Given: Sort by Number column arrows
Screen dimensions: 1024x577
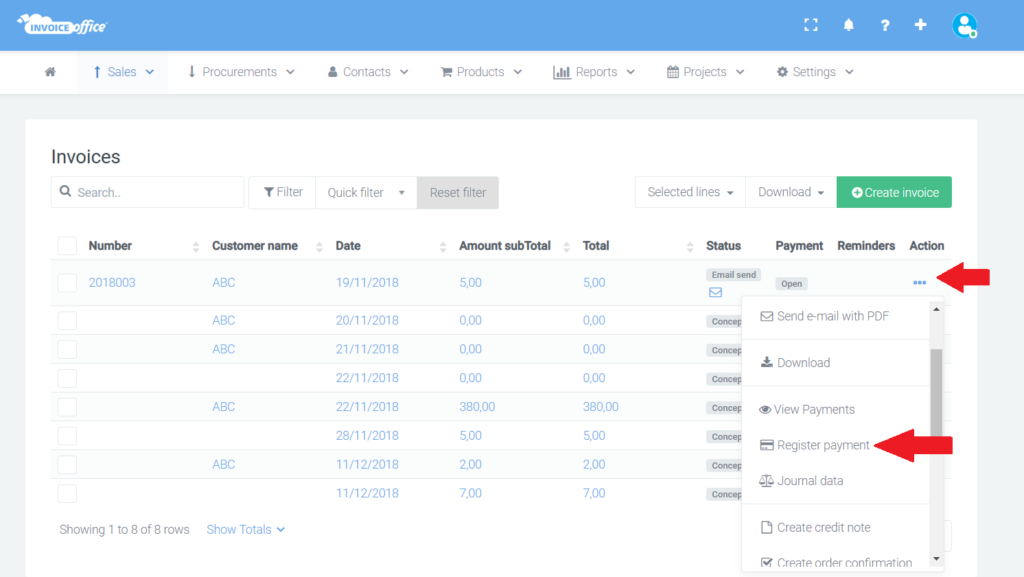Looking at the screenshot, I should coord(195,247).
